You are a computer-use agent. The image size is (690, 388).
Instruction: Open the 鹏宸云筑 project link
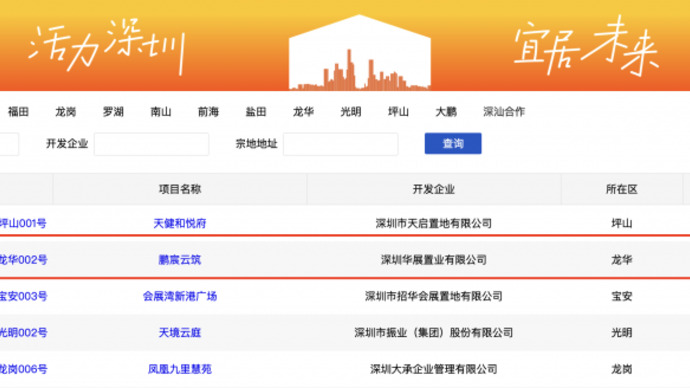coord(180,260)
